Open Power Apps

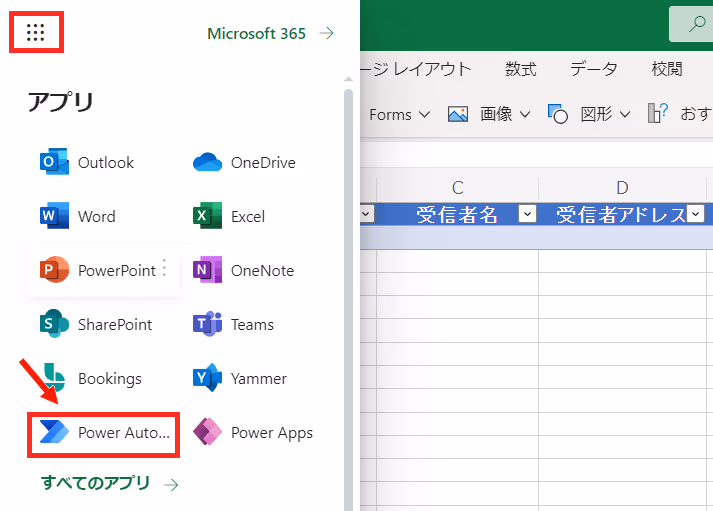pos(253,432)
